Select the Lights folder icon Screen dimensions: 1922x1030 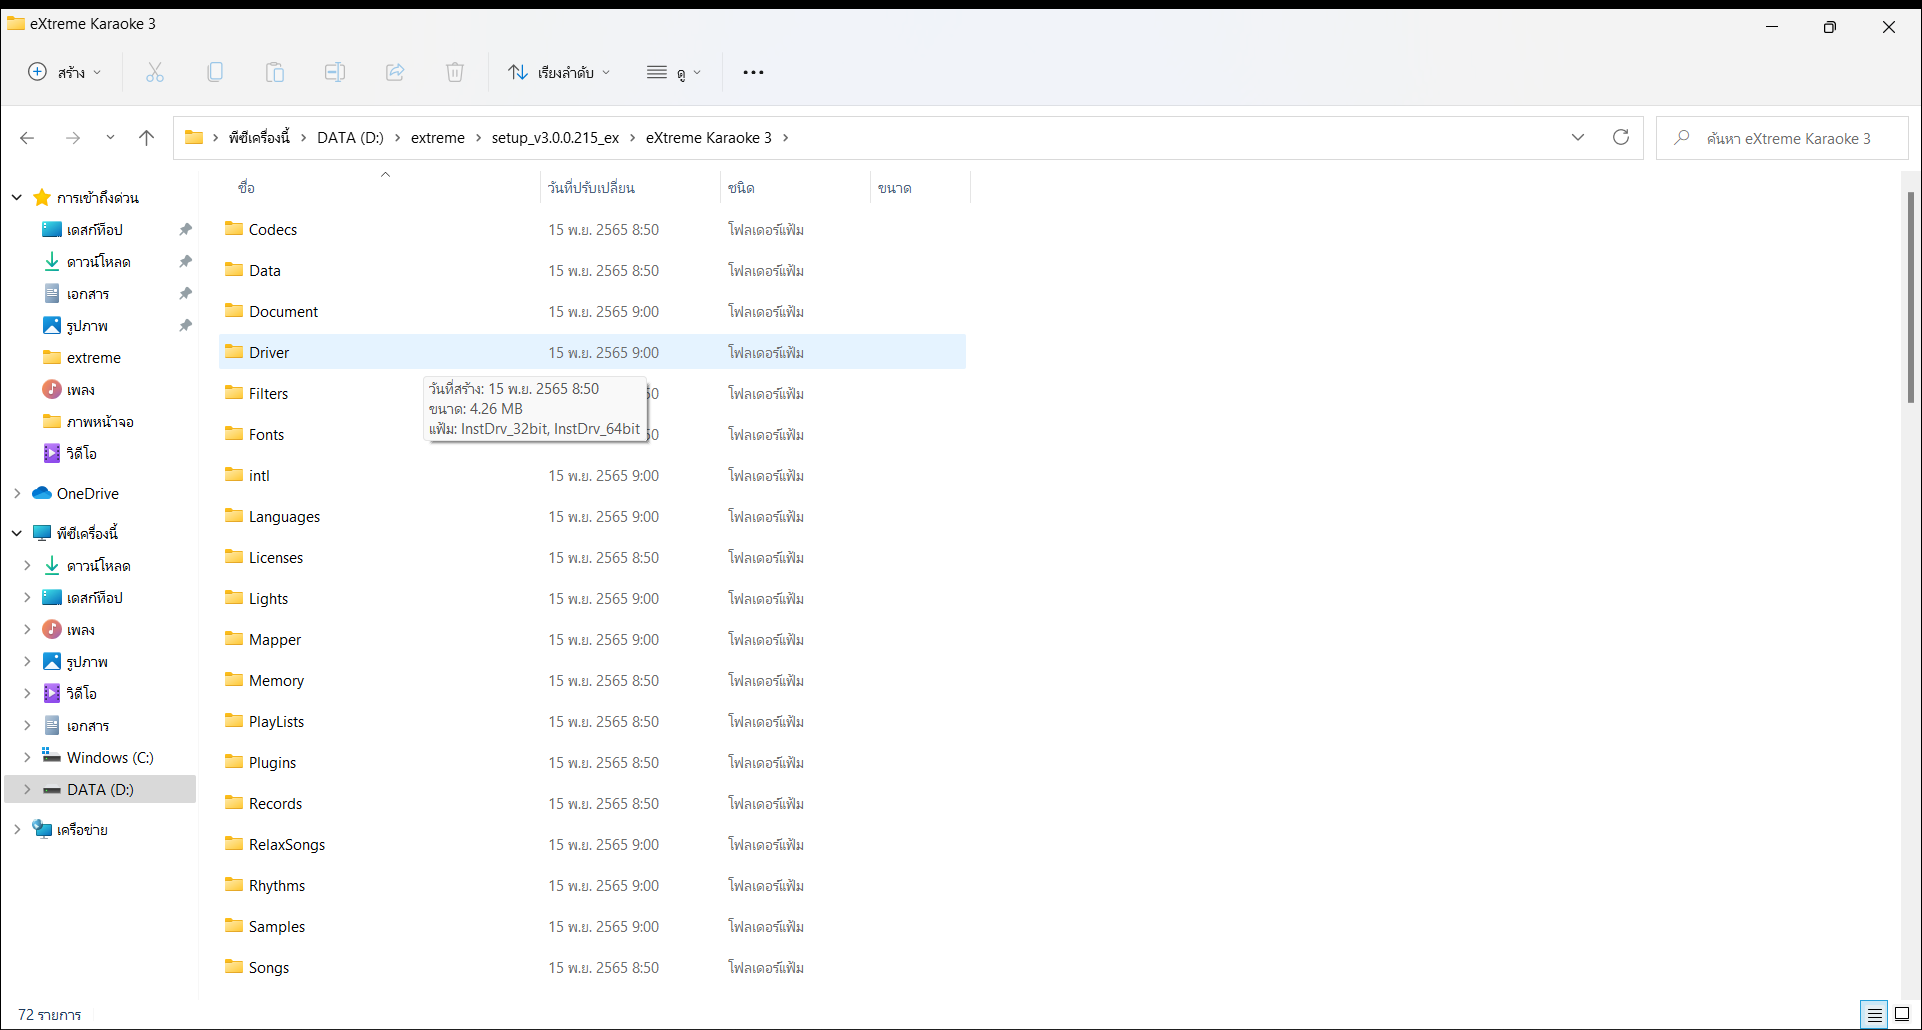point(234,598)
